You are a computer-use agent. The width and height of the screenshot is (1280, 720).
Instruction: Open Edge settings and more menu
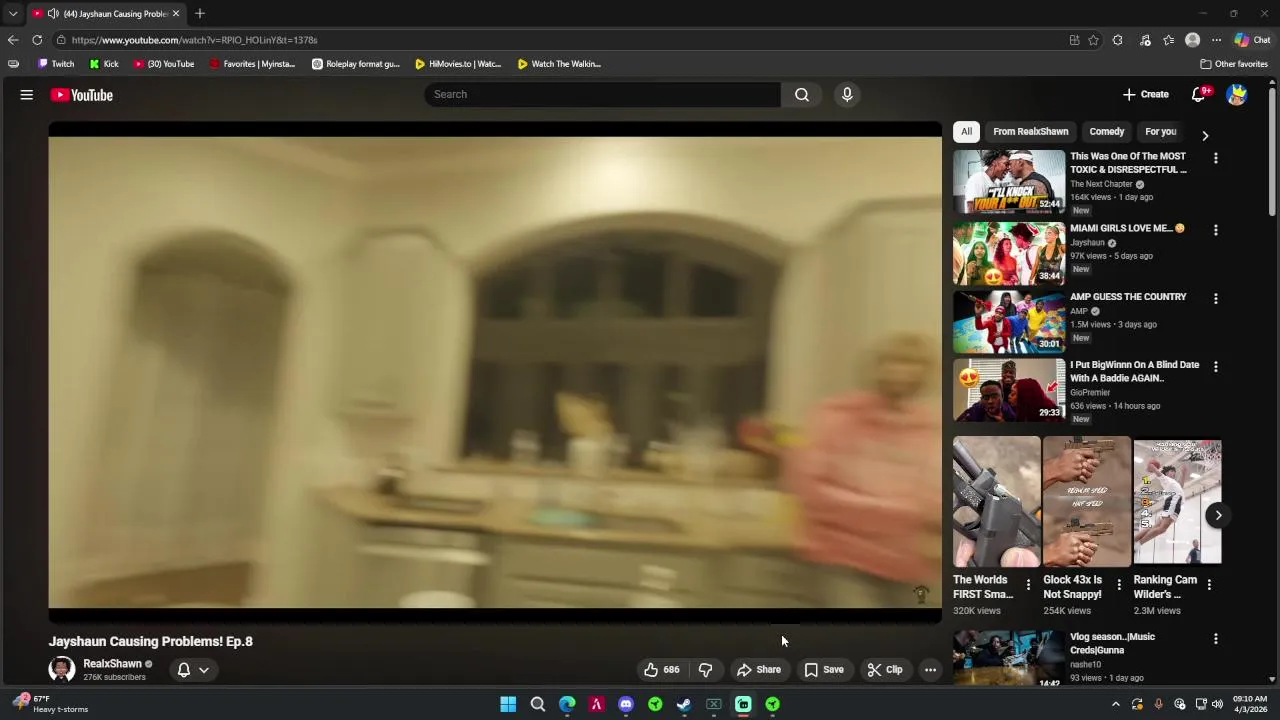point(1216,40)
